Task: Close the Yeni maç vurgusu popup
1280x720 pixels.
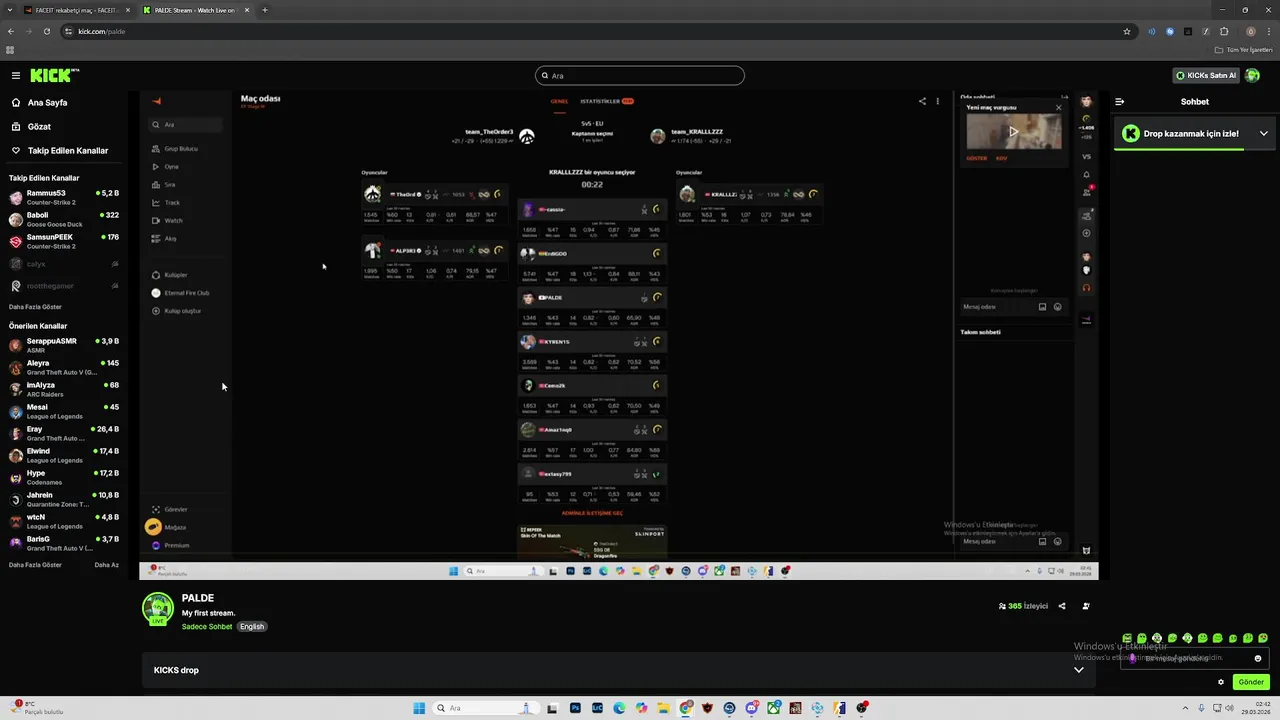Action: click(x=1059, y=107)
